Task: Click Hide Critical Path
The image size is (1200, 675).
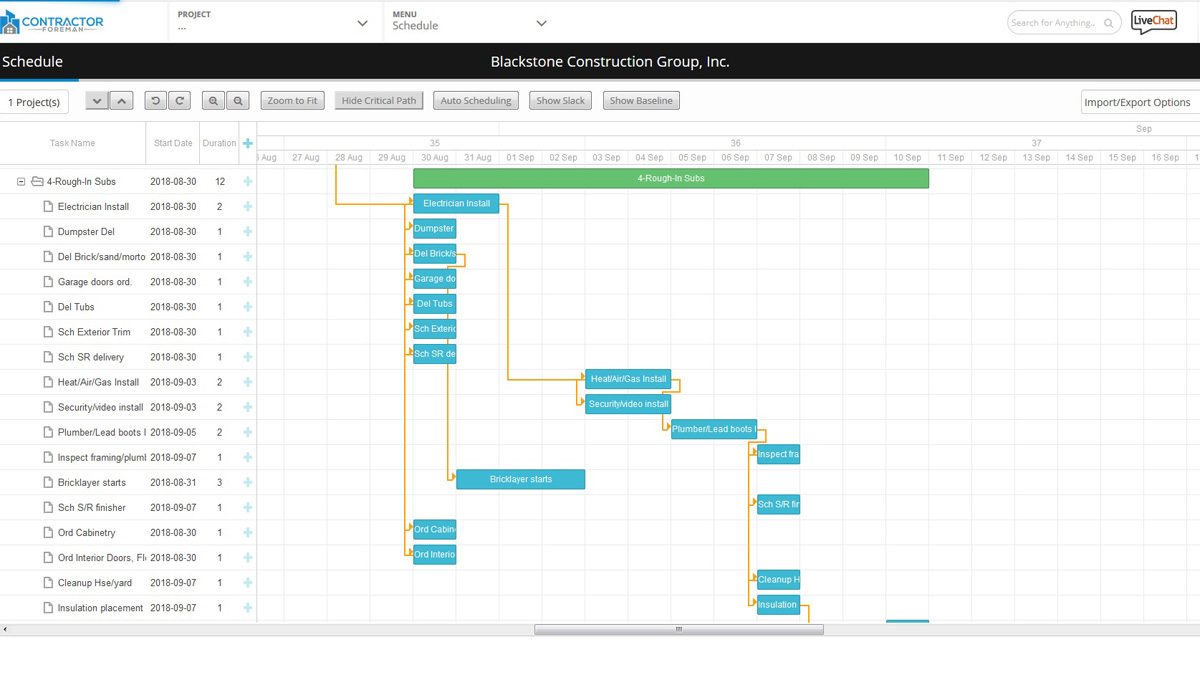Action: tap(378, 100)
